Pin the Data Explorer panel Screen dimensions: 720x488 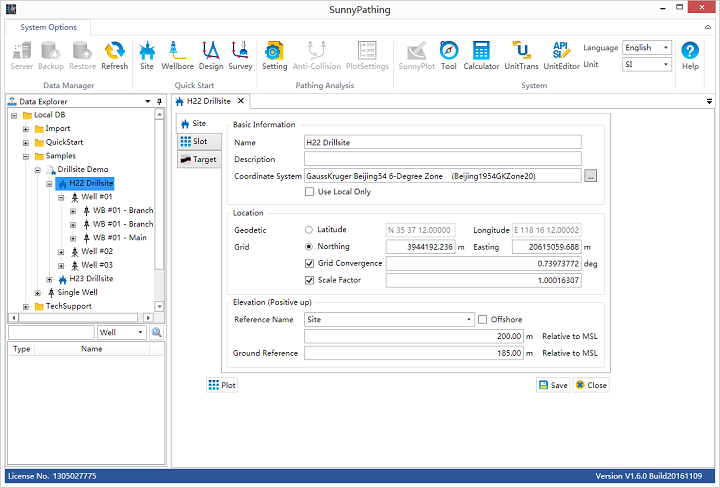(159, 101)
